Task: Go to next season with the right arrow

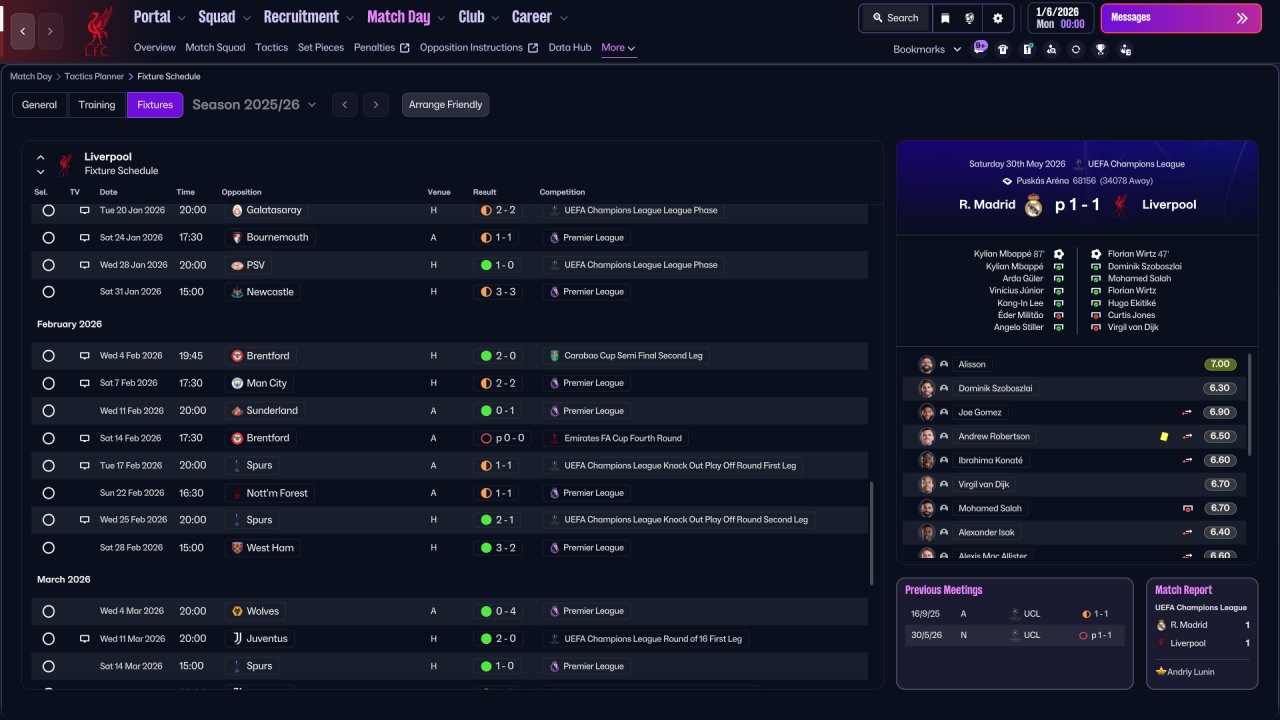Action: pyautogui.click(x=376, y=105)
